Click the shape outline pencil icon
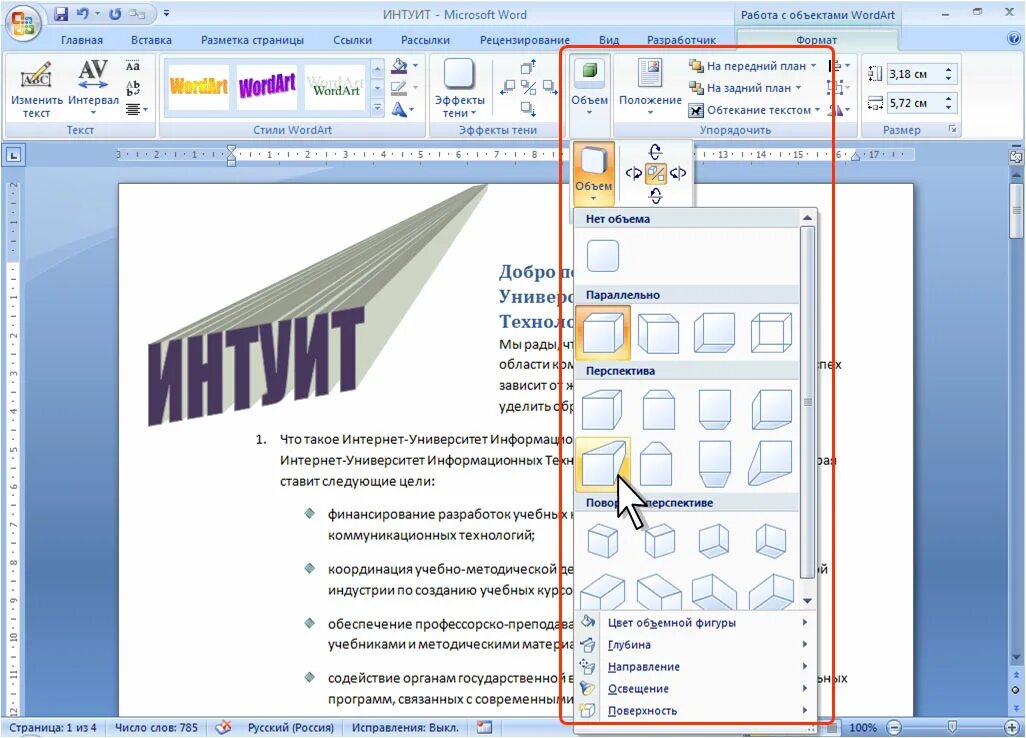The width and height of the screenshot is (1026, 738). click(398, 88)
